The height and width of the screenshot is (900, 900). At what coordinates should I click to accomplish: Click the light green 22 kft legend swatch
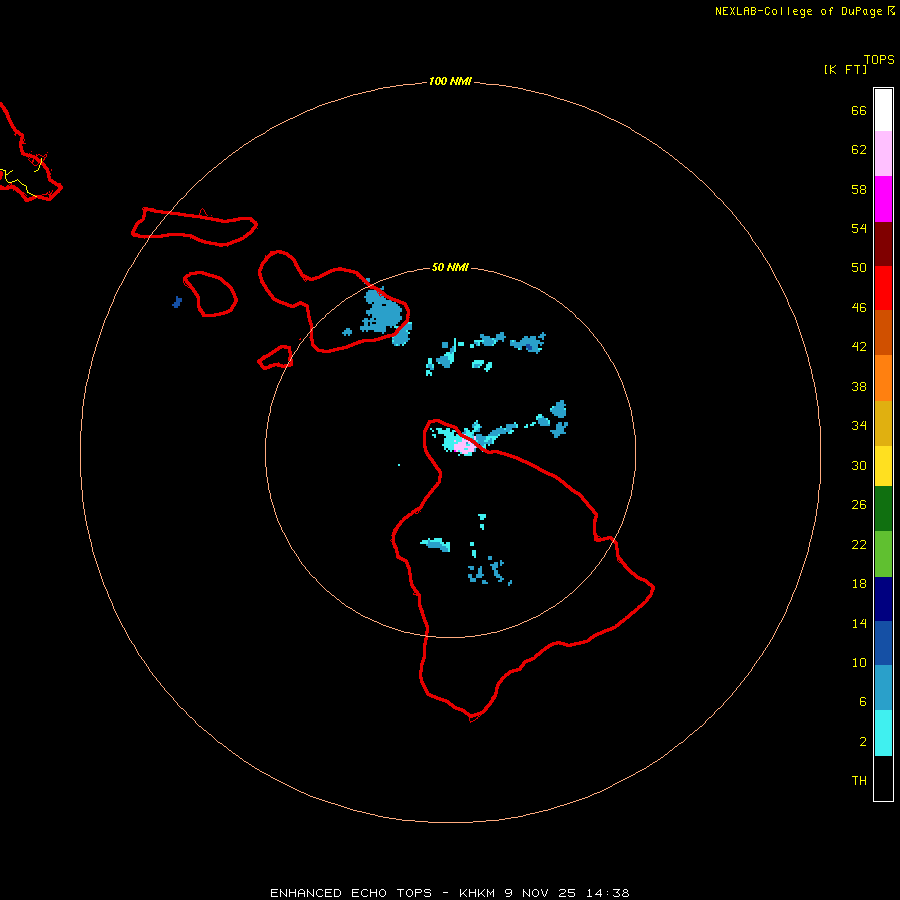(883, 554)
